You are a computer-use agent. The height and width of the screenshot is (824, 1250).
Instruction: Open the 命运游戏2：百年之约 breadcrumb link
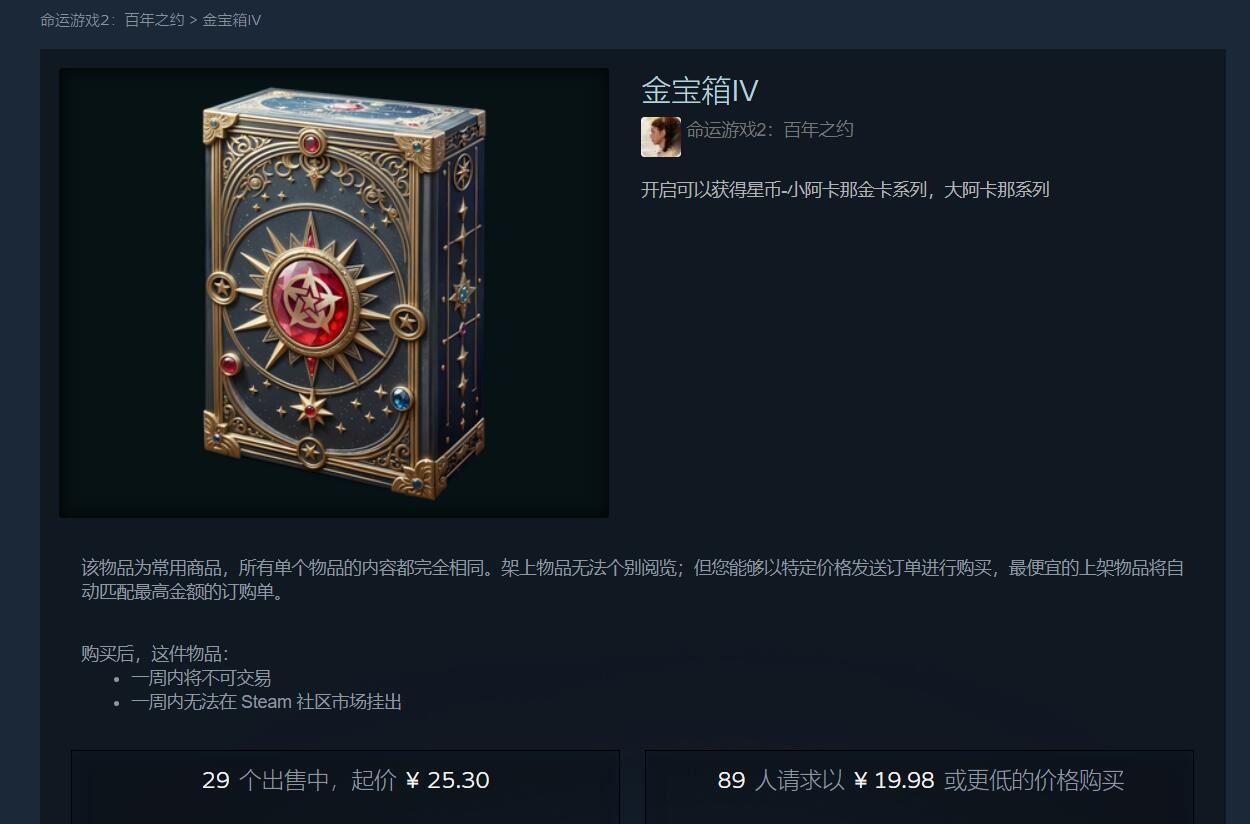(x=112, y=20)
